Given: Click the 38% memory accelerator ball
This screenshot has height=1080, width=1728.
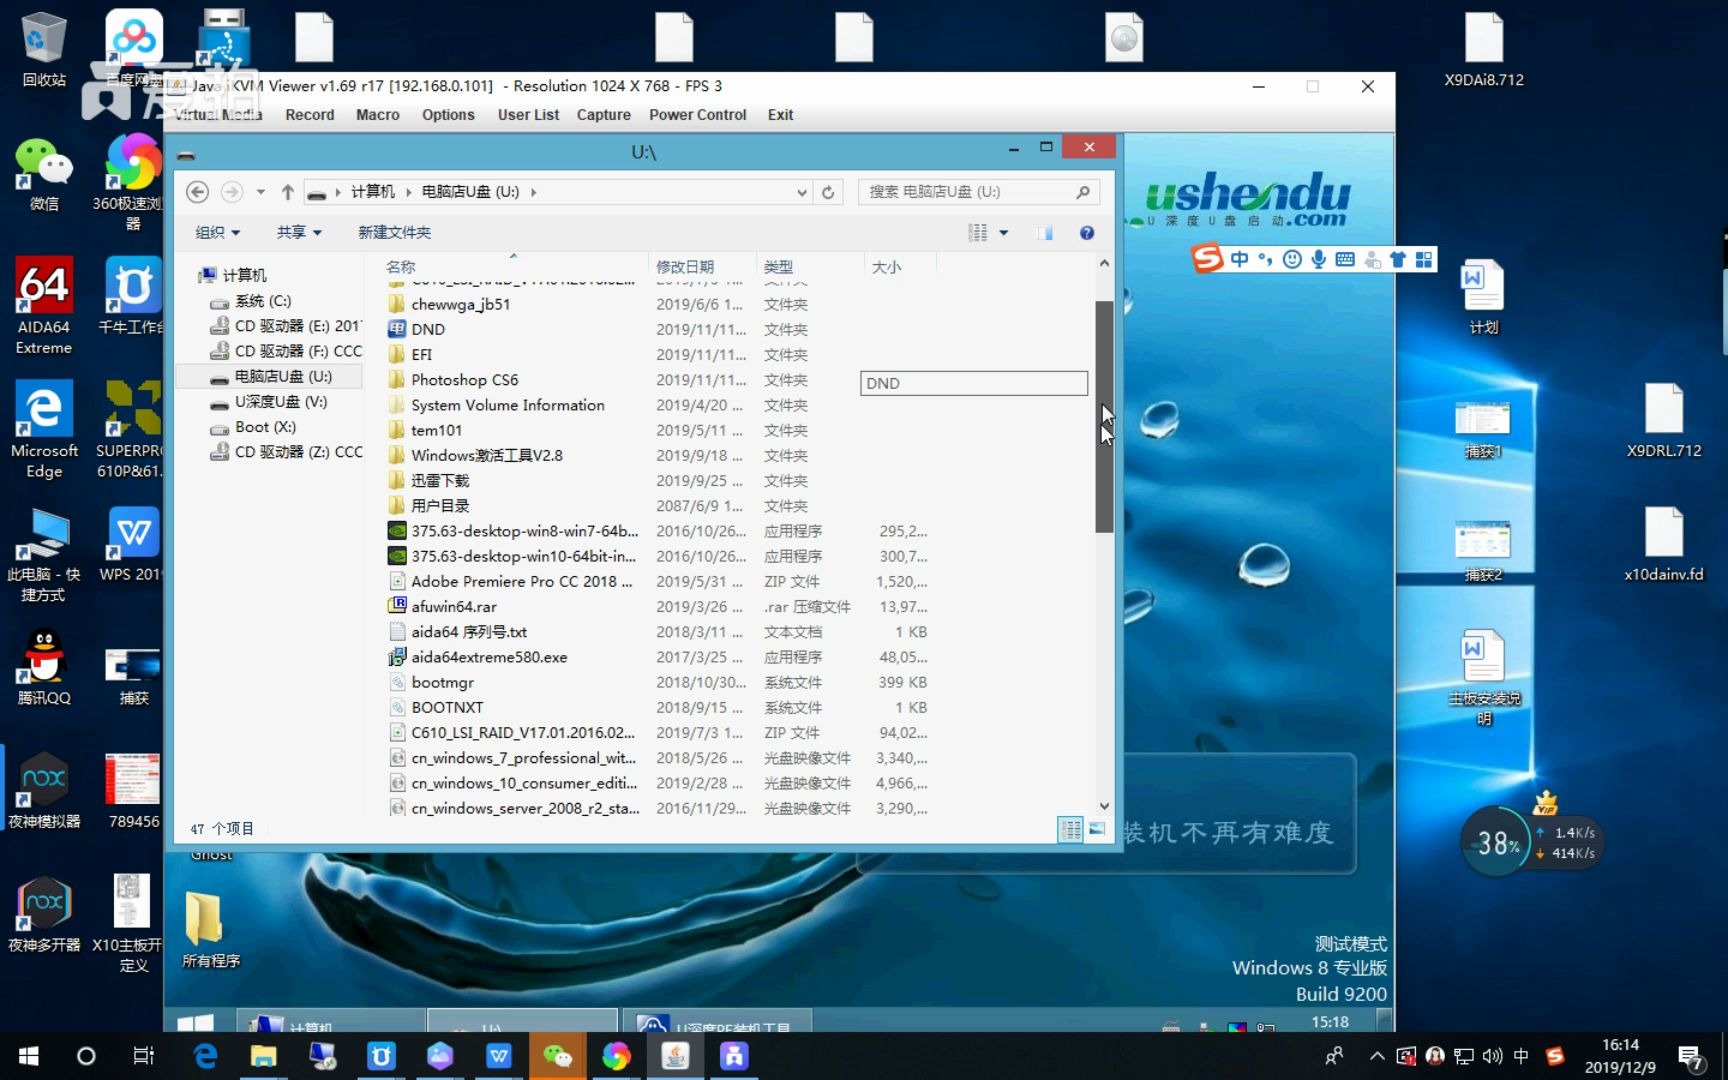Looking at the screenshot, I should [1497, 843].
